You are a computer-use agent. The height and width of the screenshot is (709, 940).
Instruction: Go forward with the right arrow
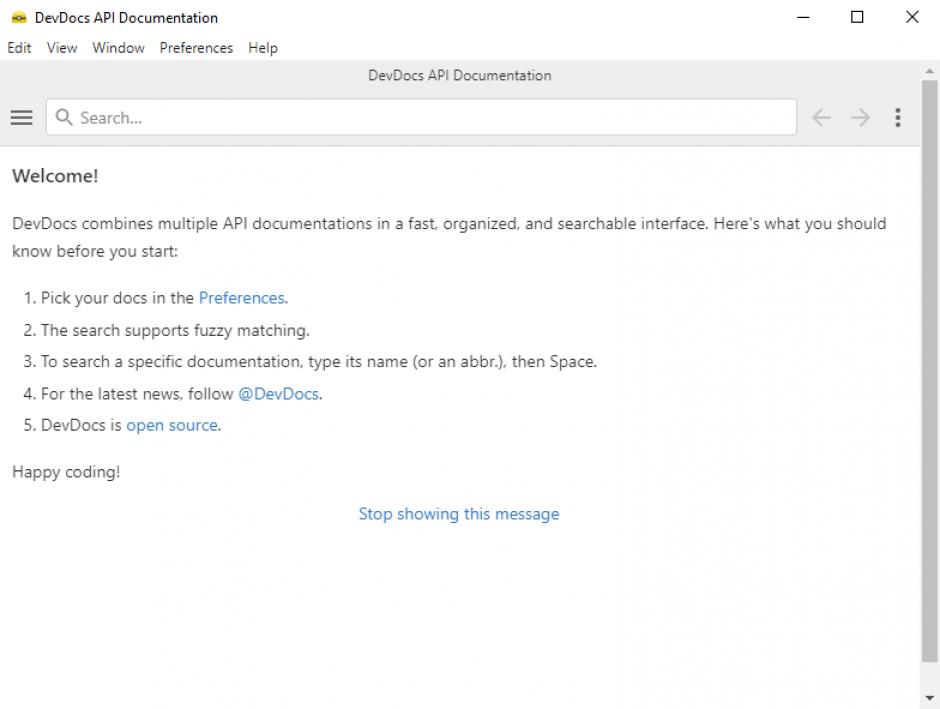[x=860, y=117]
